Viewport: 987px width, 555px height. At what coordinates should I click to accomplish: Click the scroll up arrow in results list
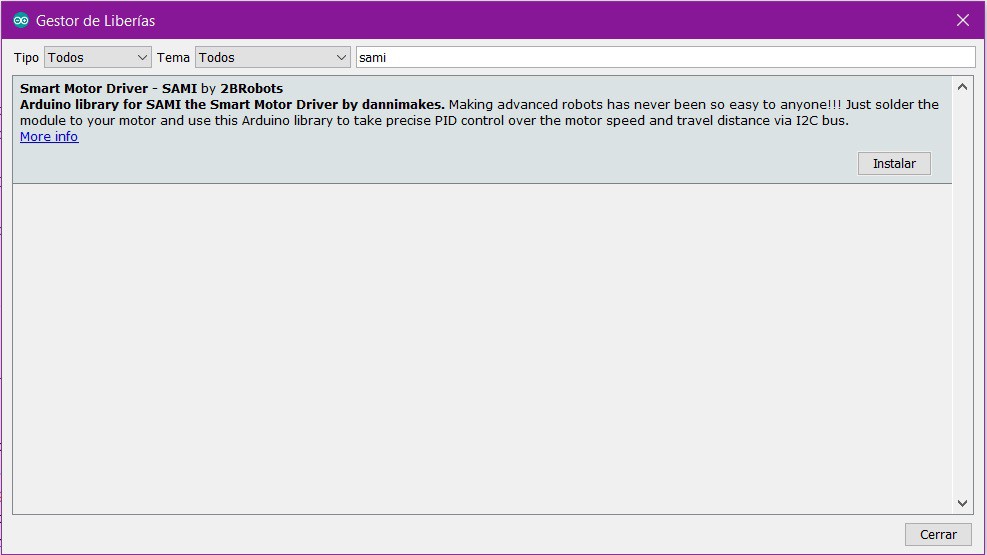click(x=962, y=87)
